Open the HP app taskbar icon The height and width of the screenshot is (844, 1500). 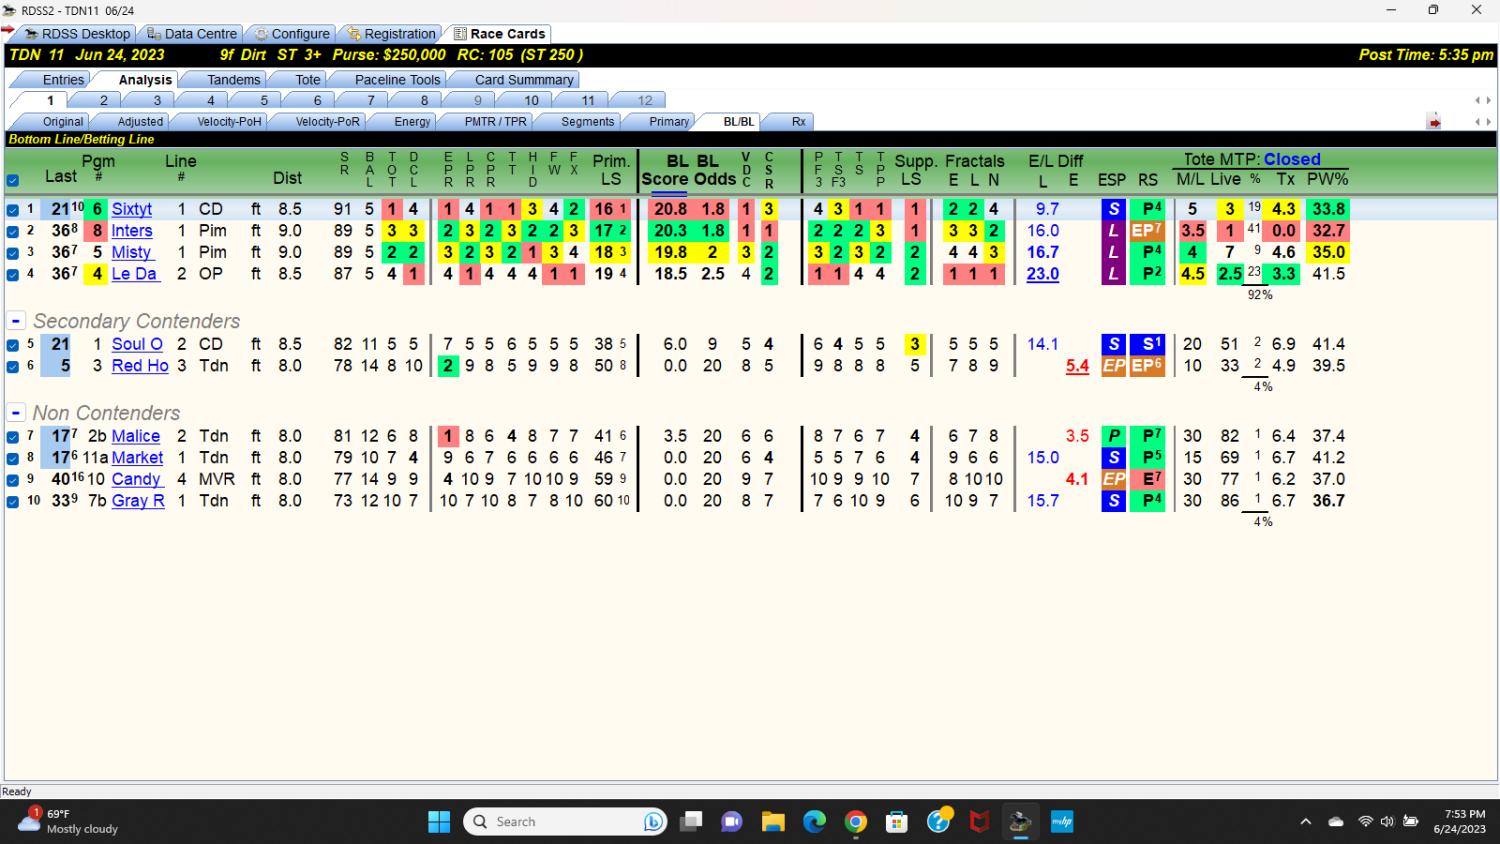pos(1061,822)
